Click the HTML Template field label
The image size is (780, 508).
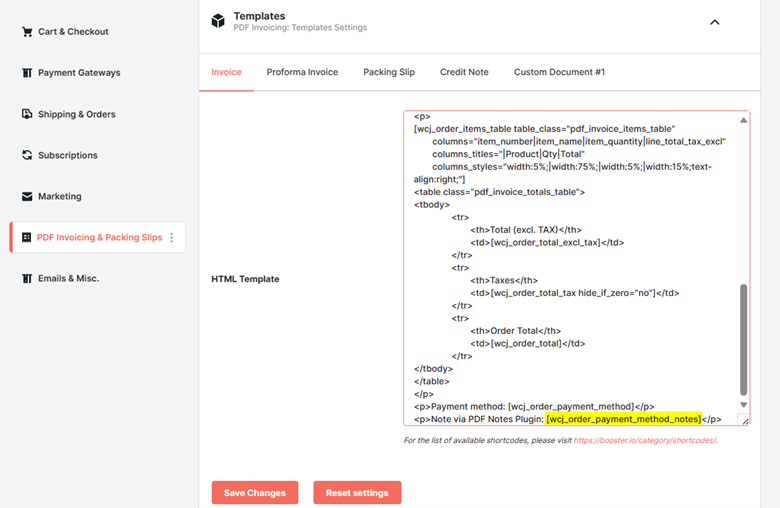coord(245,279)
